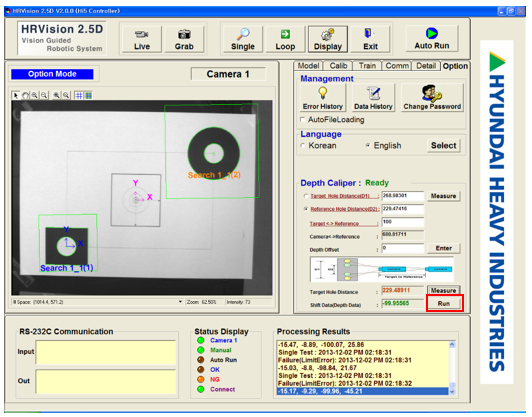Click the Target<->Reference input showing 100
Viewport: 532px width, 417px height.
403,222
